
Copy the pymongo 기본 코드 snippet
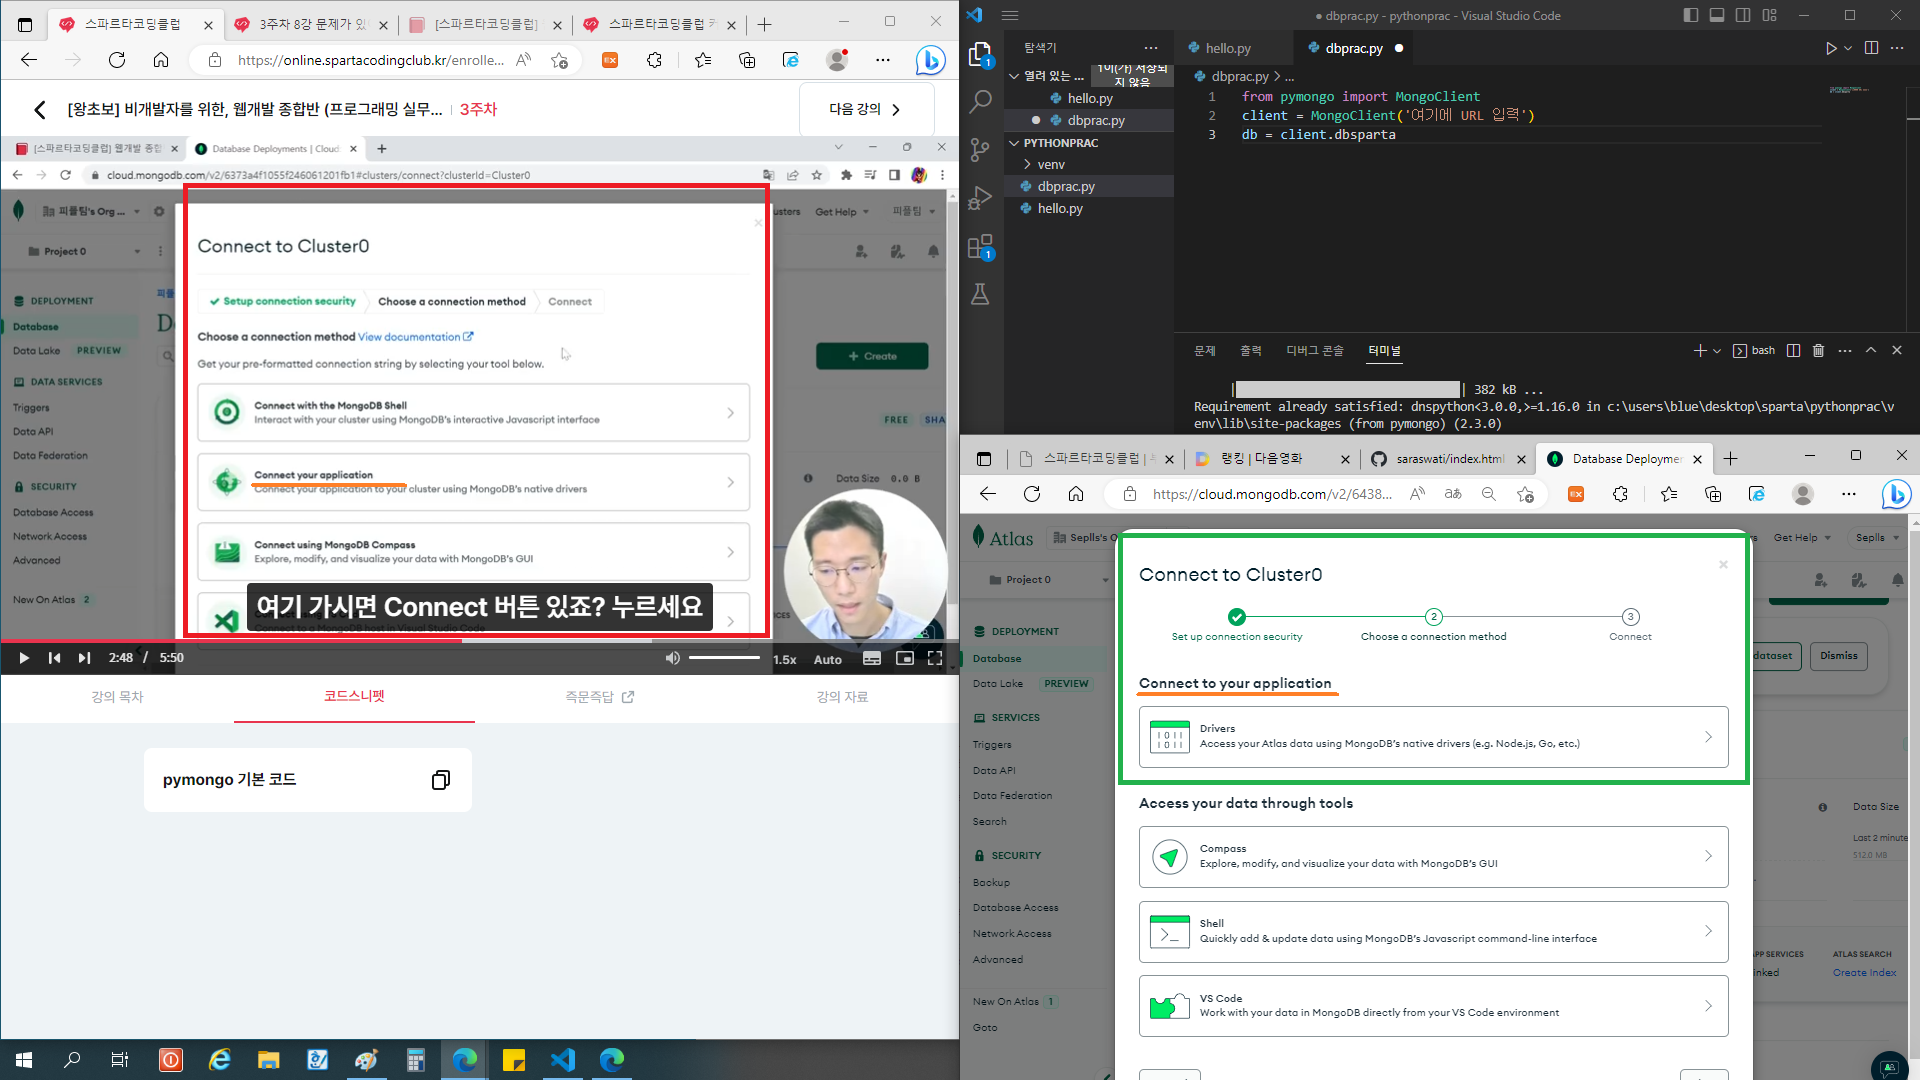(440, 780)
